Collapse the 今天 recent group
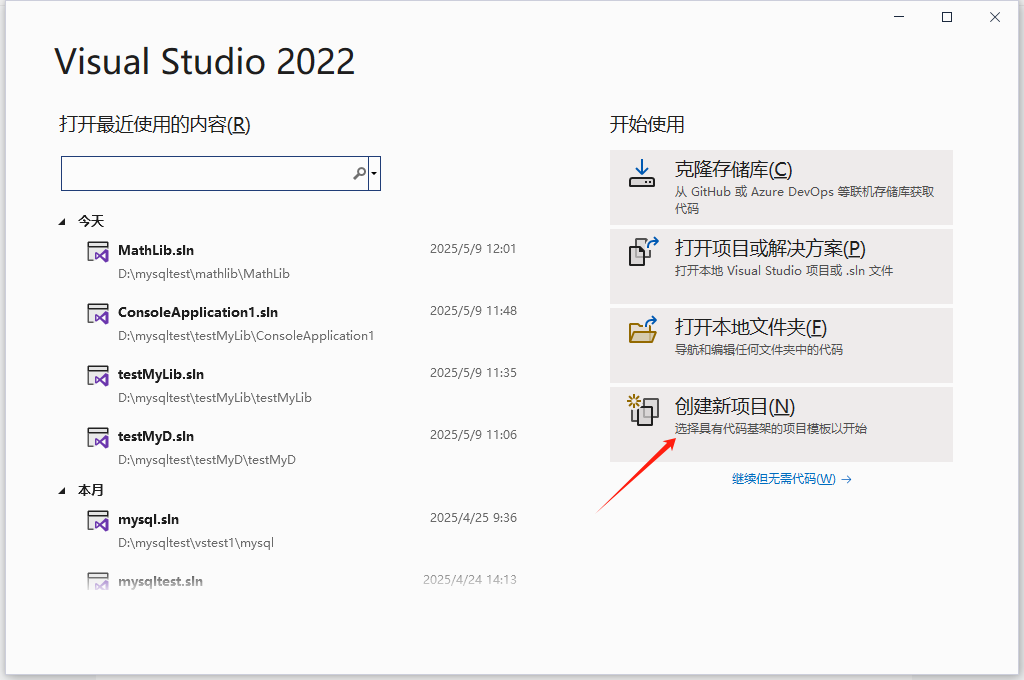The height and width of the screenshot is (680, 1024). click(63, 222)
